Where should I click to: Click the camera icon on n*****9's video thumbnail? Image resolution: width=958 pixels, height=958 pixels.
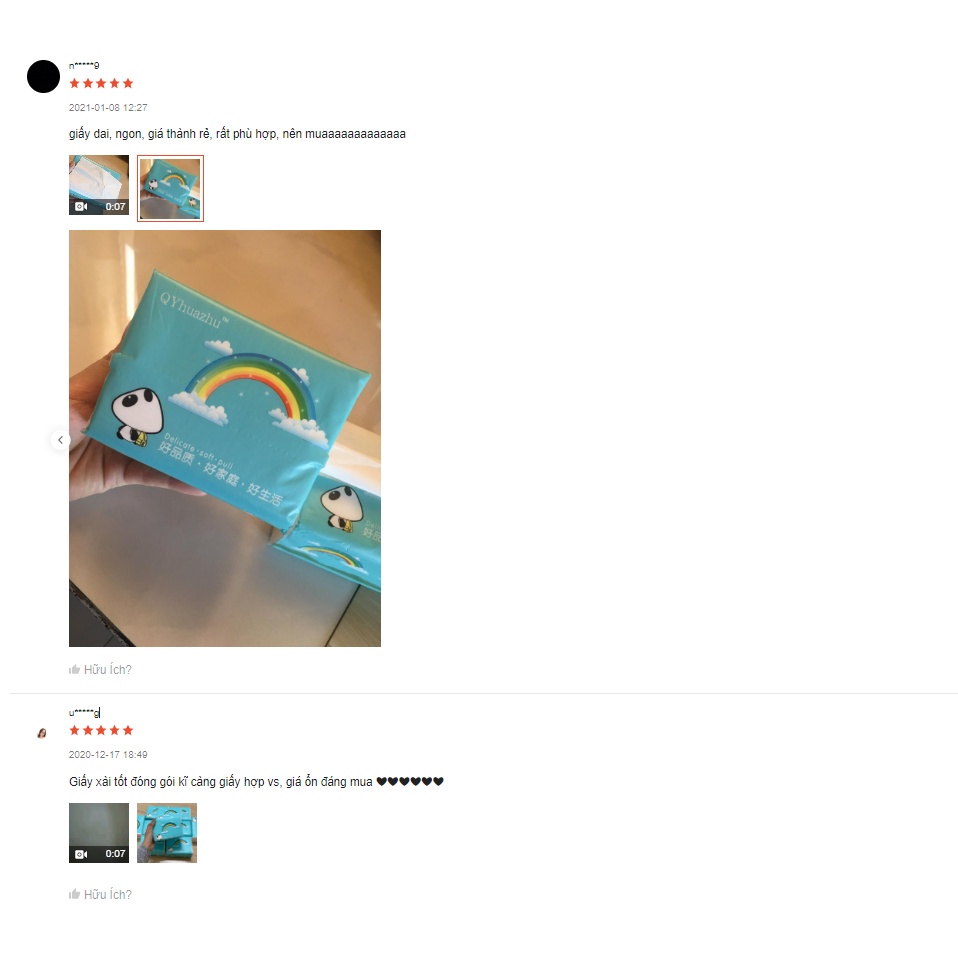81,207
